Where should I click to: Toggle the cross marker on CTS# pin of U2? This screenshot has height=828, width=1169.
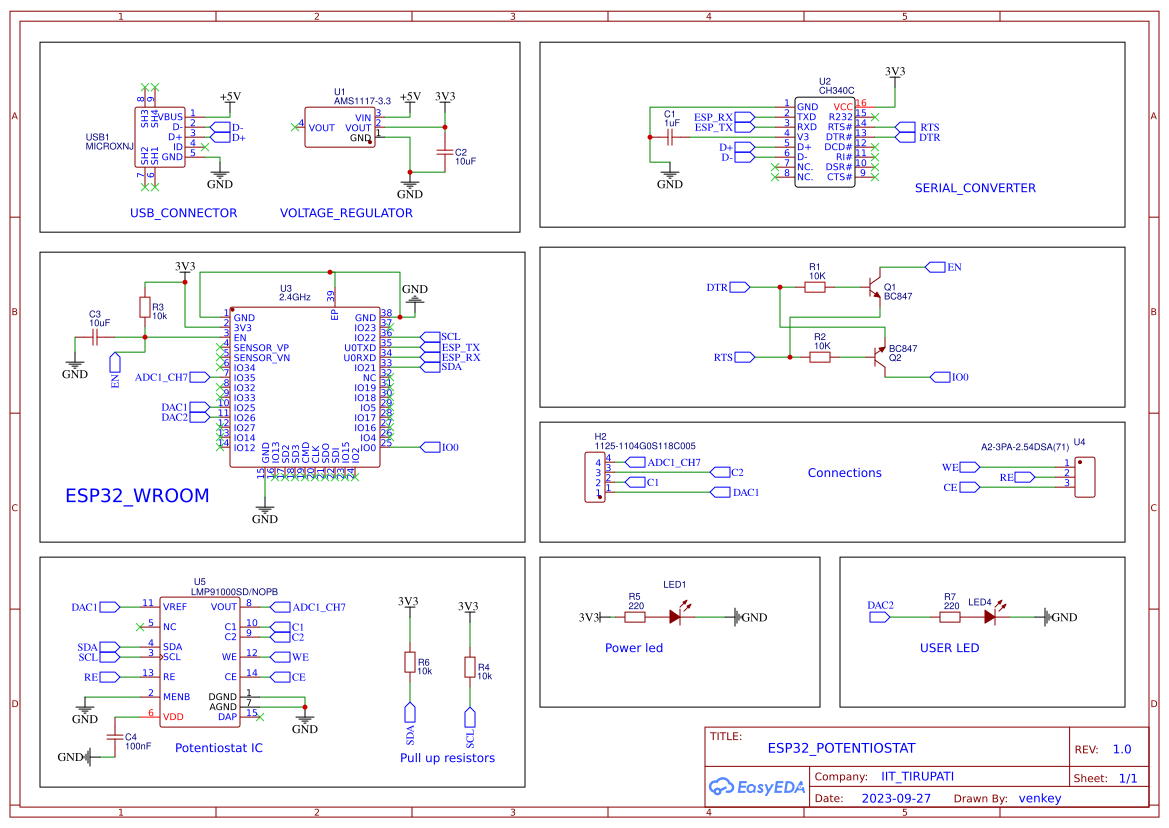click(875, 177)
